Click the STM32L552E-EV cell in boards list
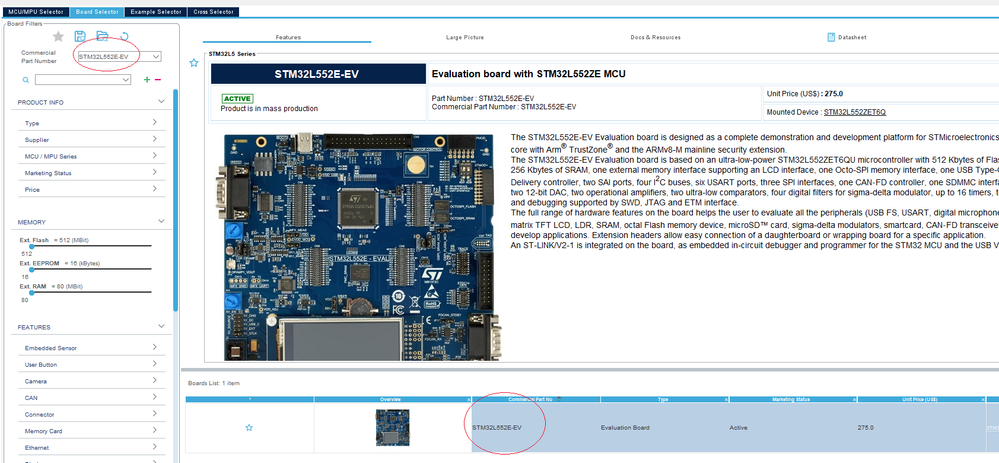Screen dimensions: 999x463 (536, 427)
